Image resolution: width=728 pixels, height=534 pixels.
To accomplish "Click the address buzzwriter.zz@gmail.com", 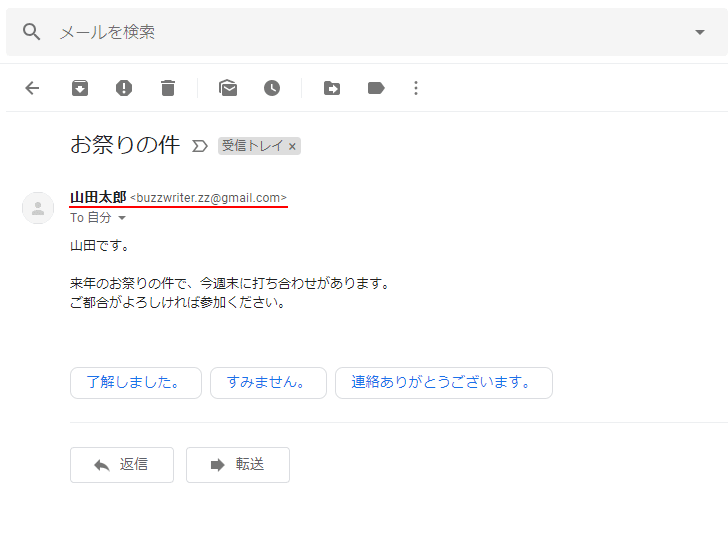I will click(x=208, y=198).
